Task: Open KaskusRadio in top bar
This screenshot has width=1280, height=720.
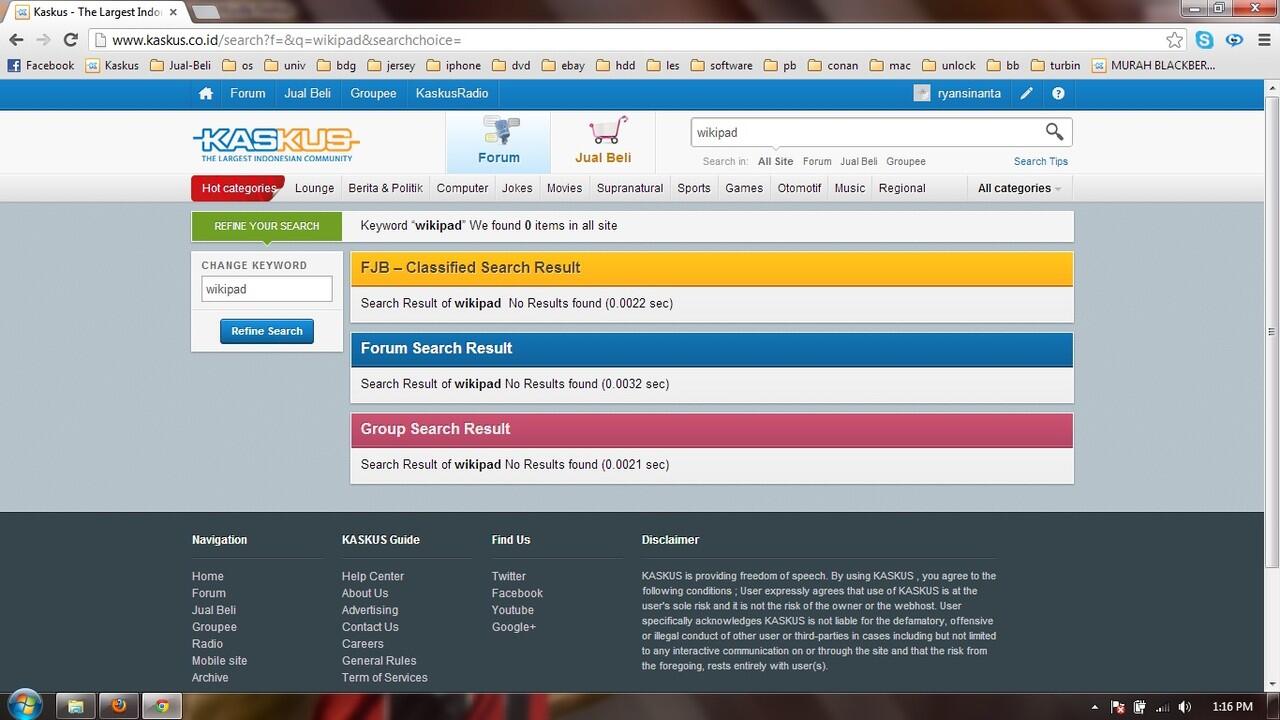Action: pos(452,93)
